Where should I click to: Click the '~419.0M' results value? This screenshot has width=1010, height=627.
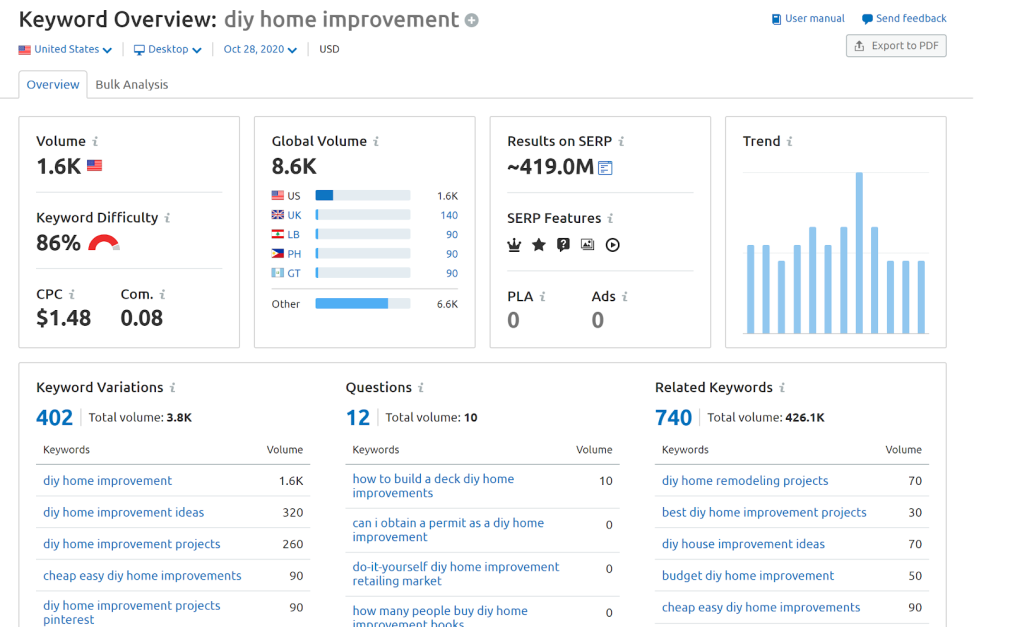click(551, 168)
